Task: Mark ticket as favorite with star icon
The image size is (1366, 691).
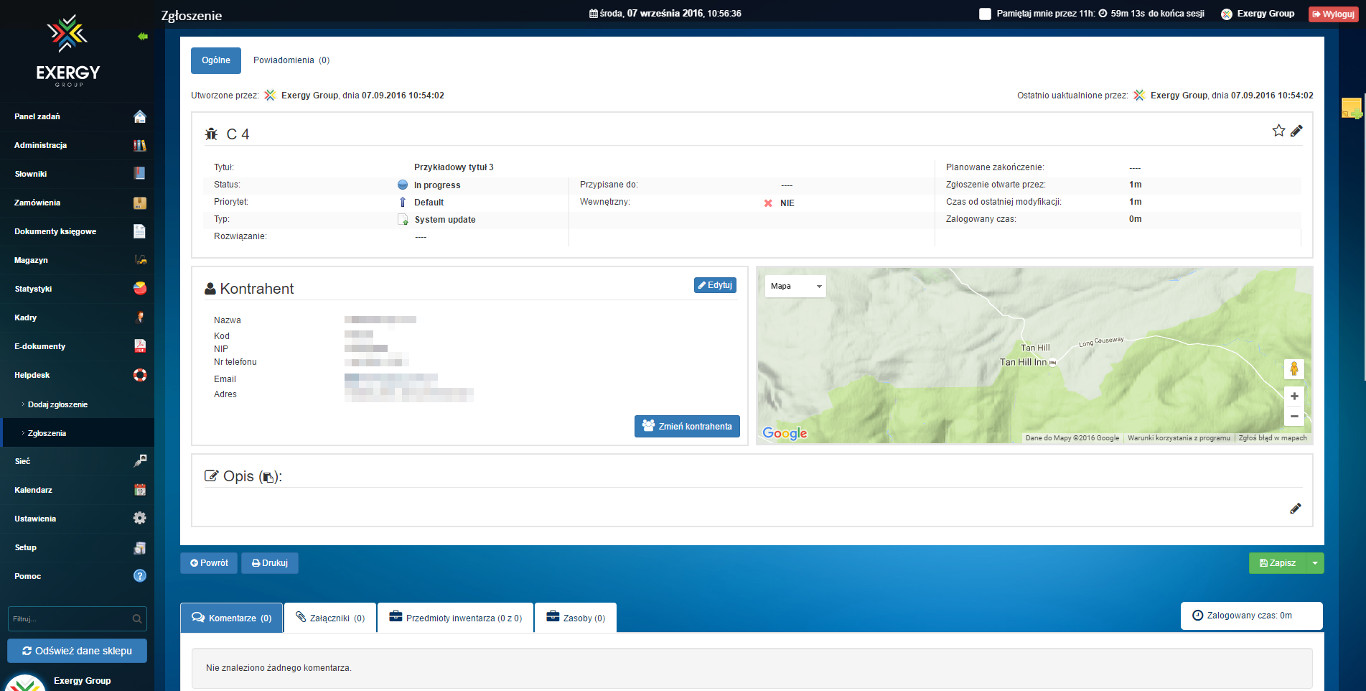Action: coord(1278,131)
